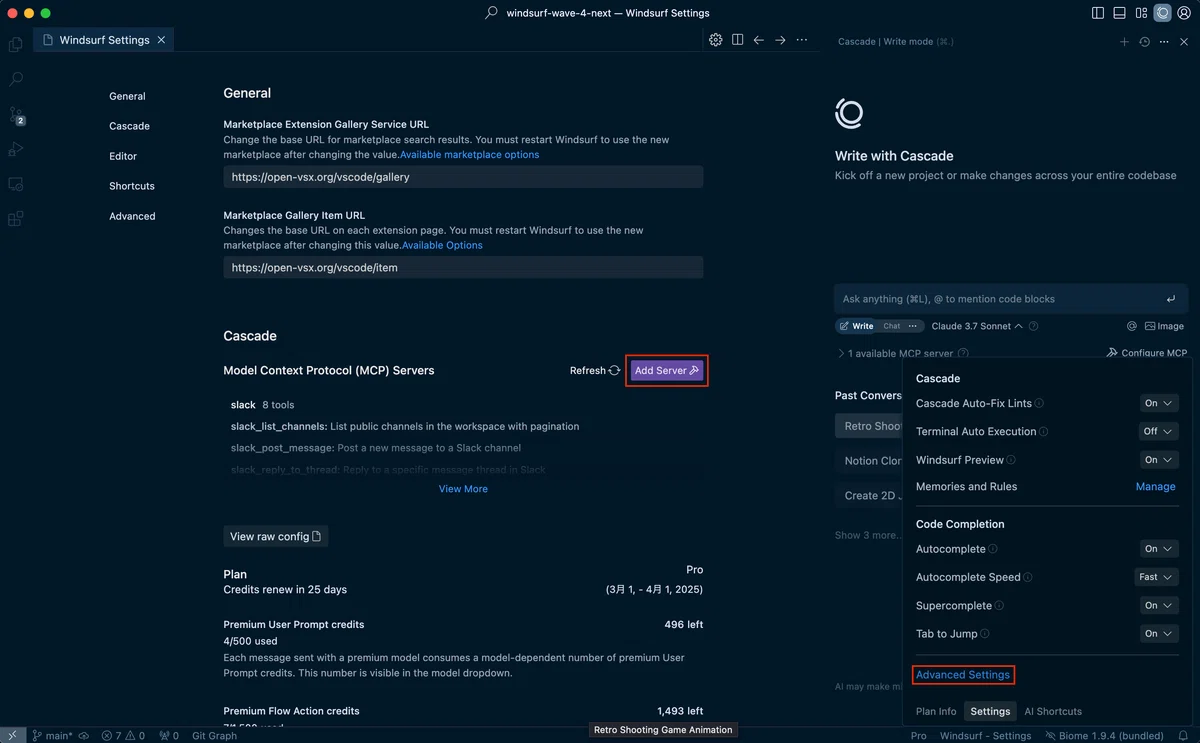The image size is (1200, 743).
Task: Open the Remote Explorer icon
Action: click(15, 184)
